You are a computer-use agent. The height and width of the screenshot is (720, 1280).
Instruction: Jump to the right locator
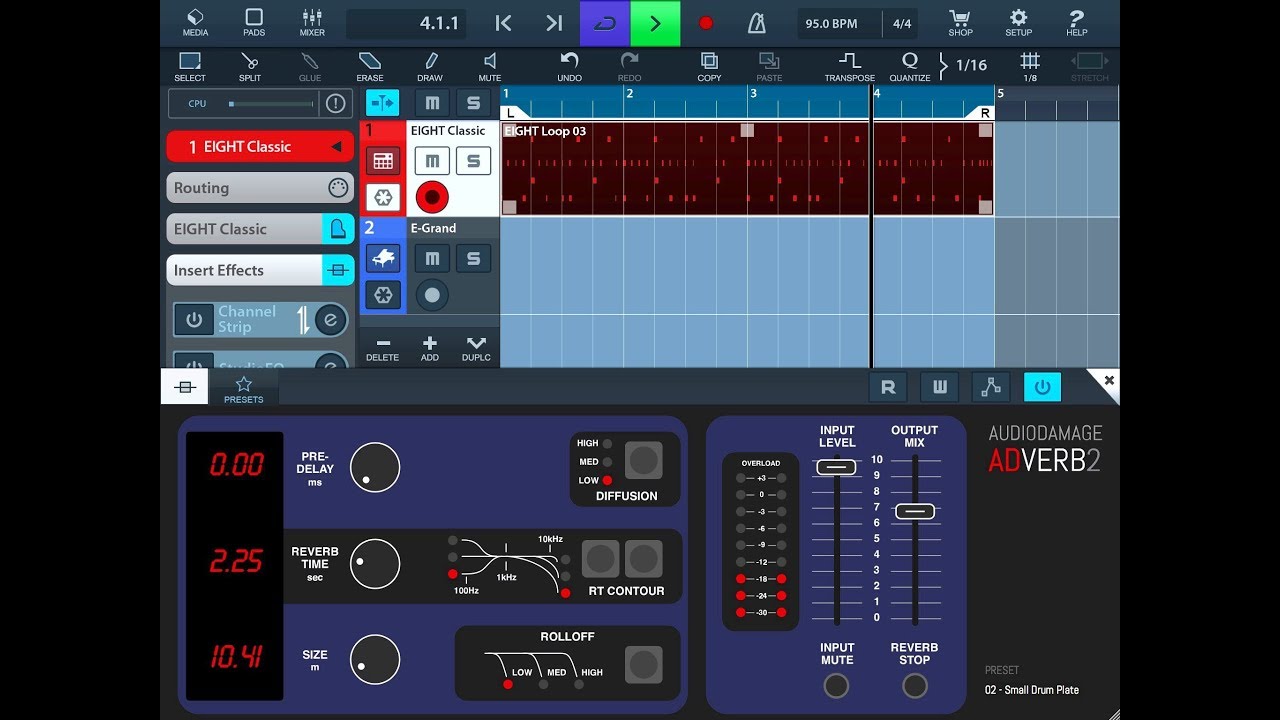tap(554, 23)
